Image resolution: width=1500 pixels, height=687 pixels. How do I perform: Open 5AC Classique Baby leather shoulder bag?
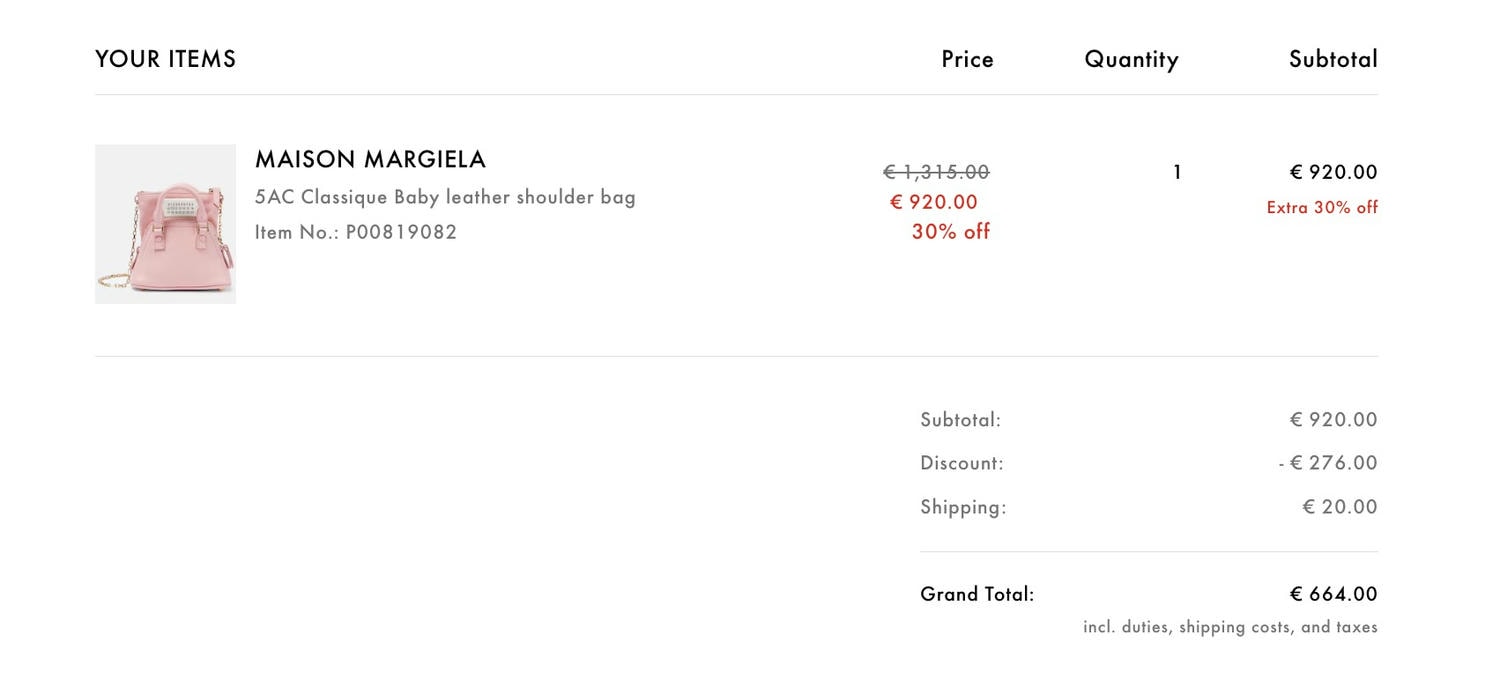coord(445,197)
